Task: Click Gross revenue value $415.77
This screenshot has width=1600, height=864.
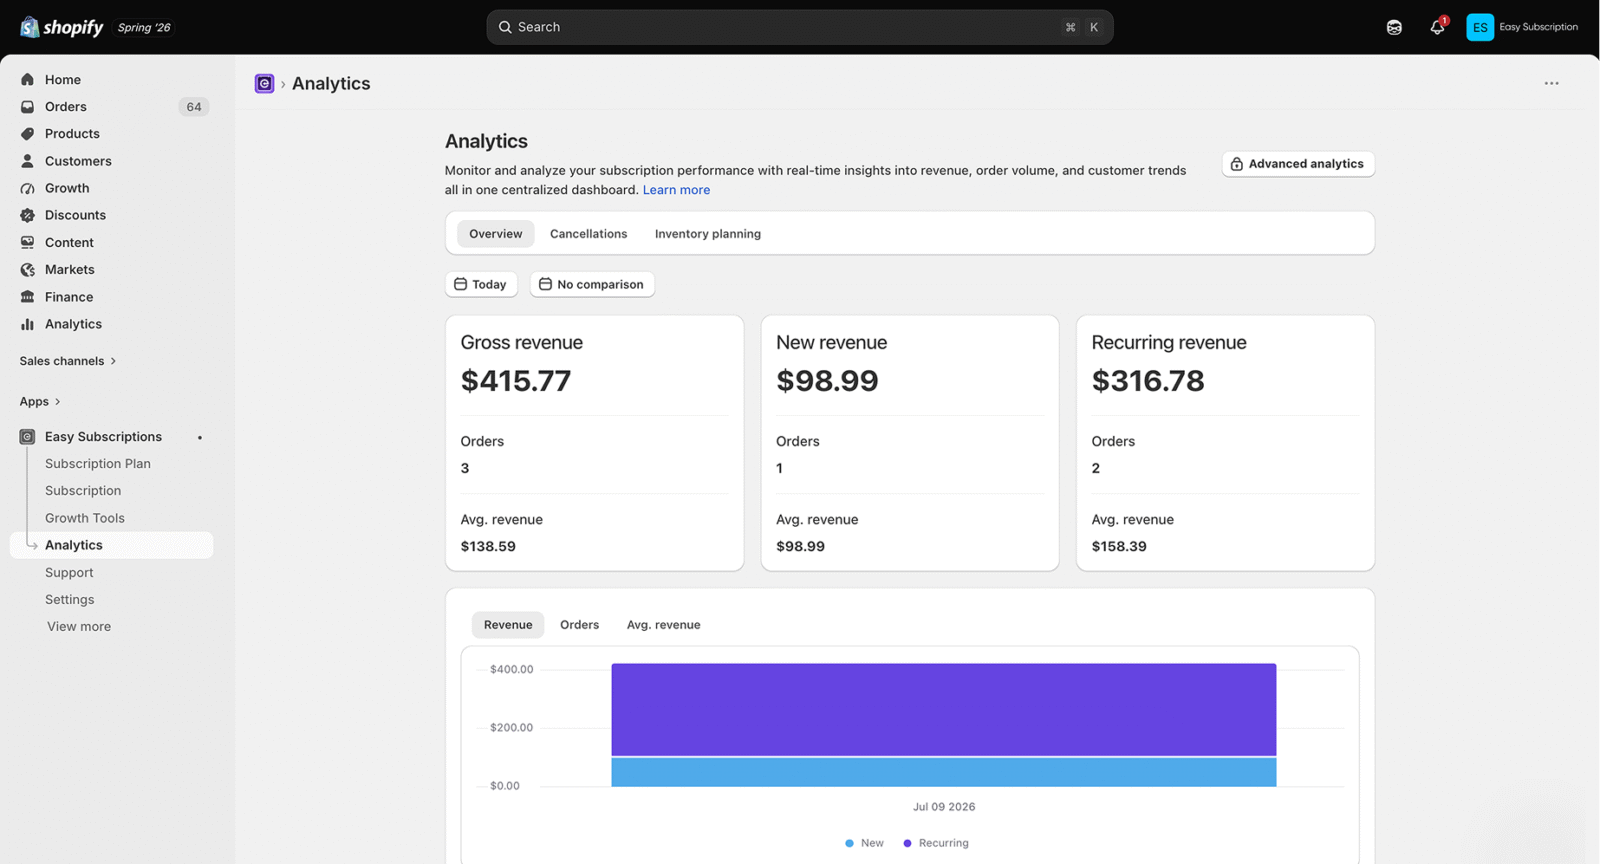Action: tap(516, 381)
